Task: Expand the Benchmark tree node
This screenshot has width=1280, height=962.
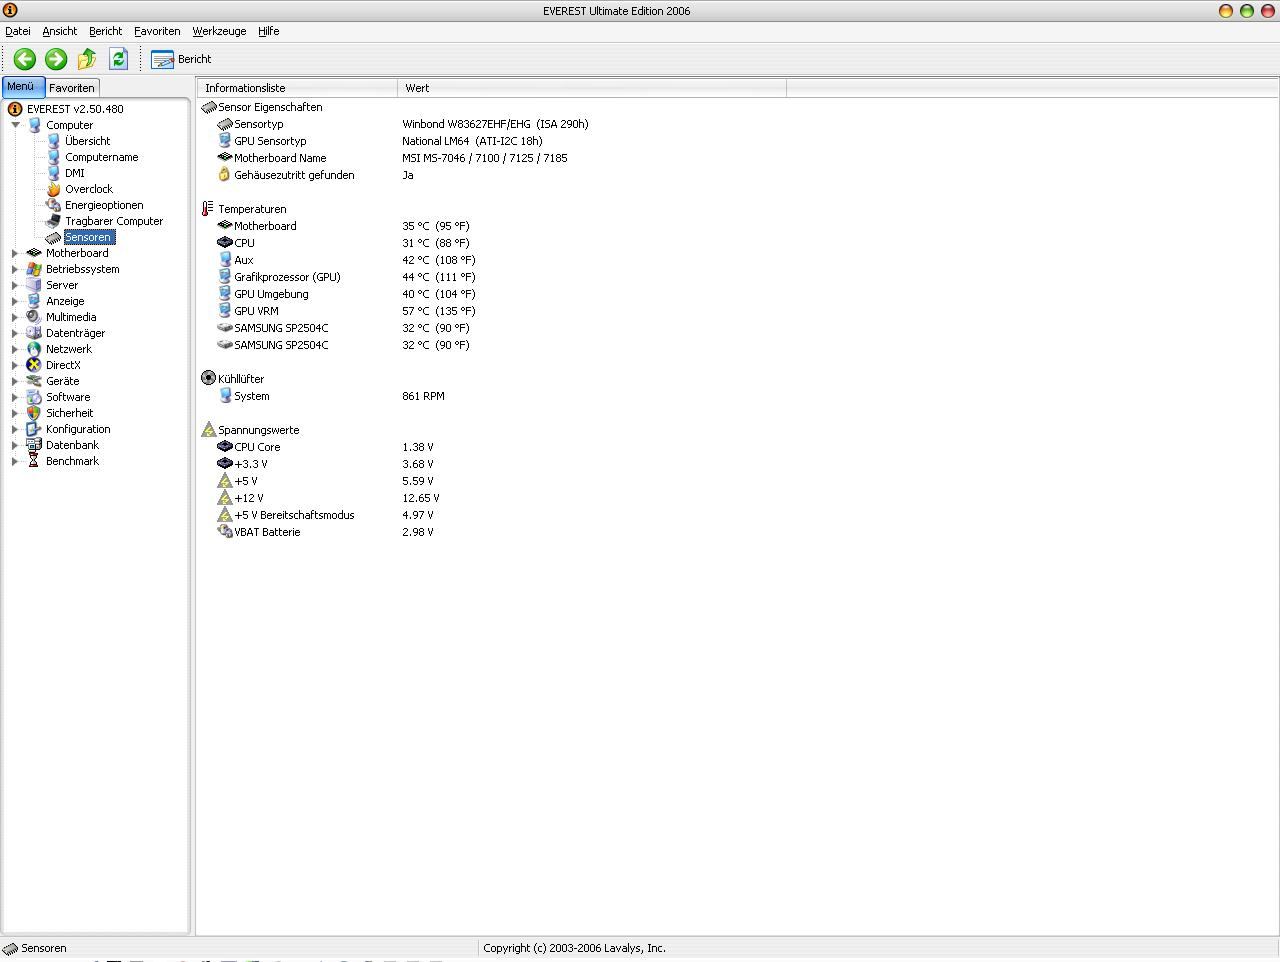Action: 15,461
